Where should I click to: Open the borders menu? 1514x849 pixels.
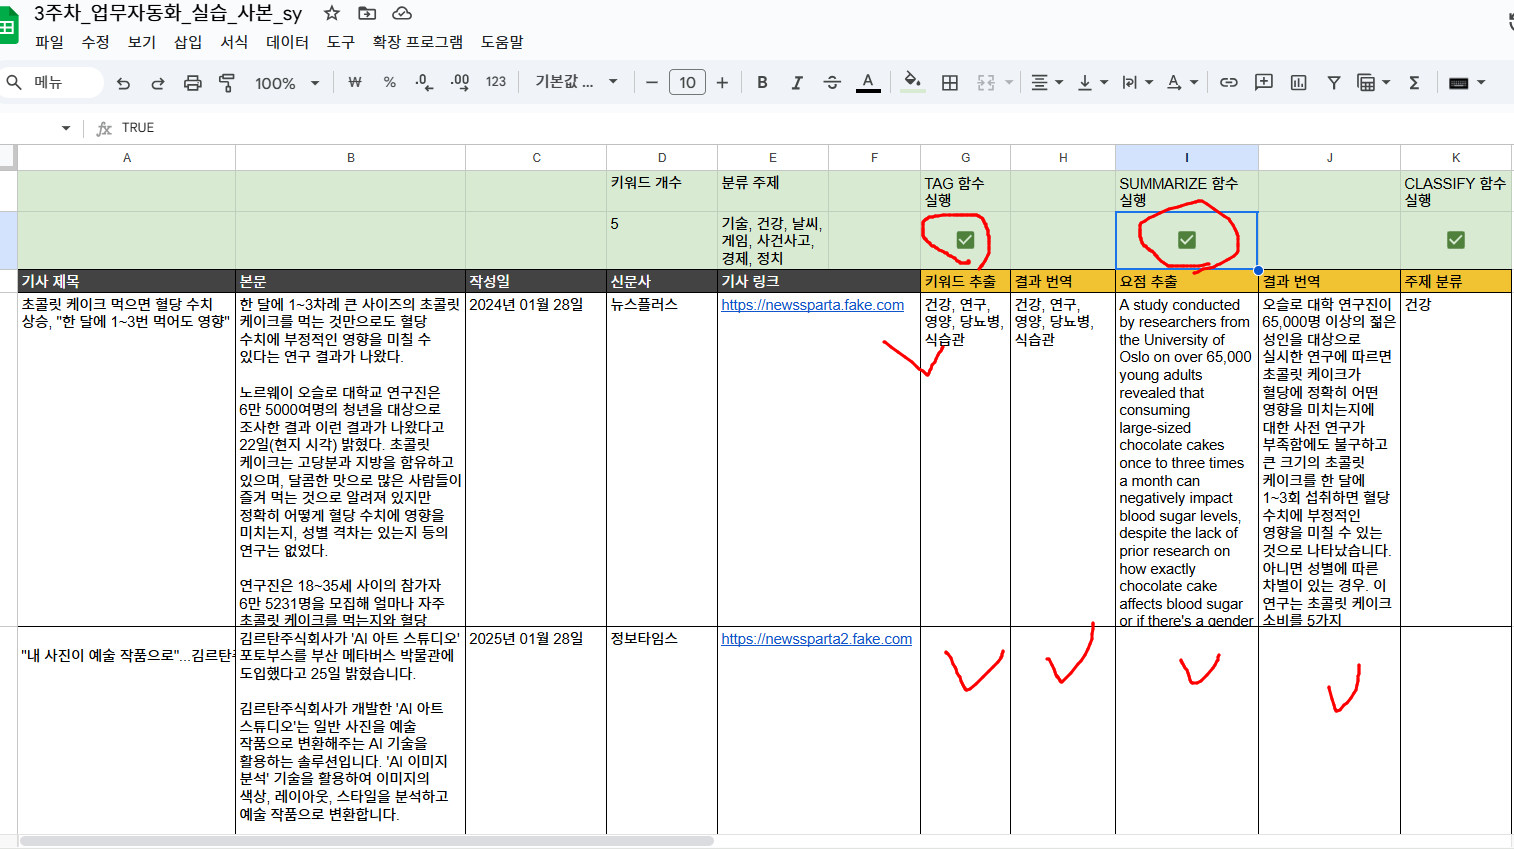[950, 82]
